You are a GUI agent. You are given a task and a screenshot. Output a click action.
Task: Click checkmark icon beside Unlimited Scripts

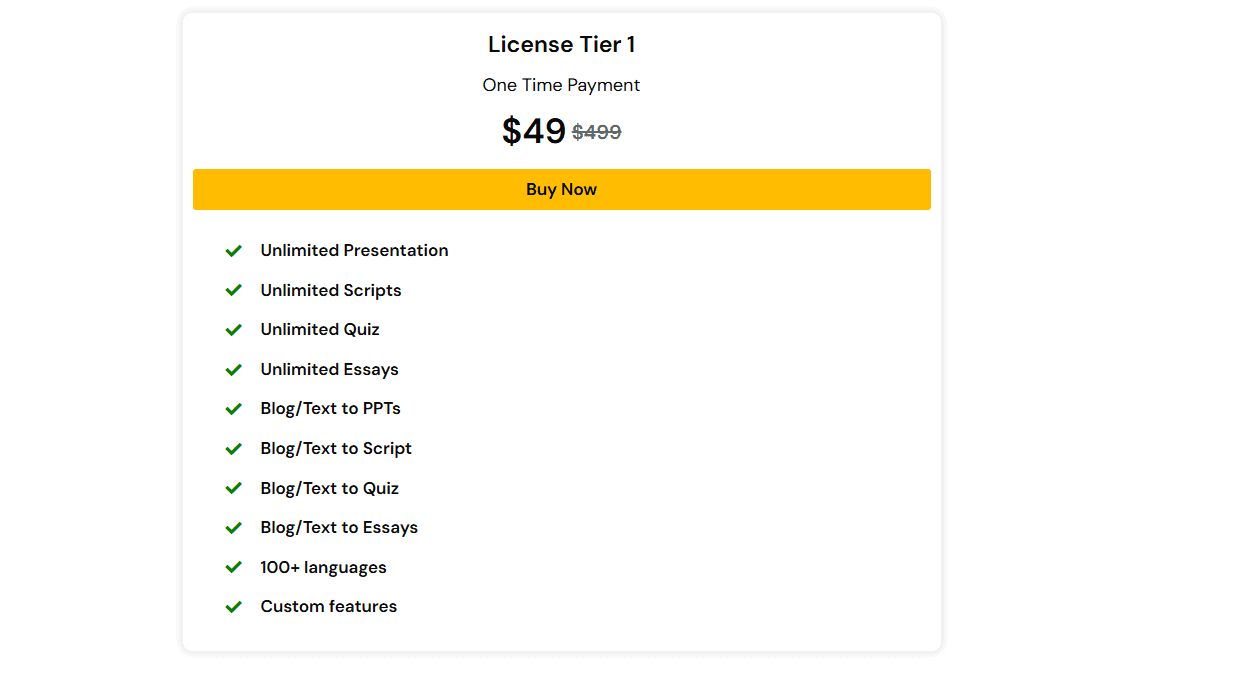point(234,290)
